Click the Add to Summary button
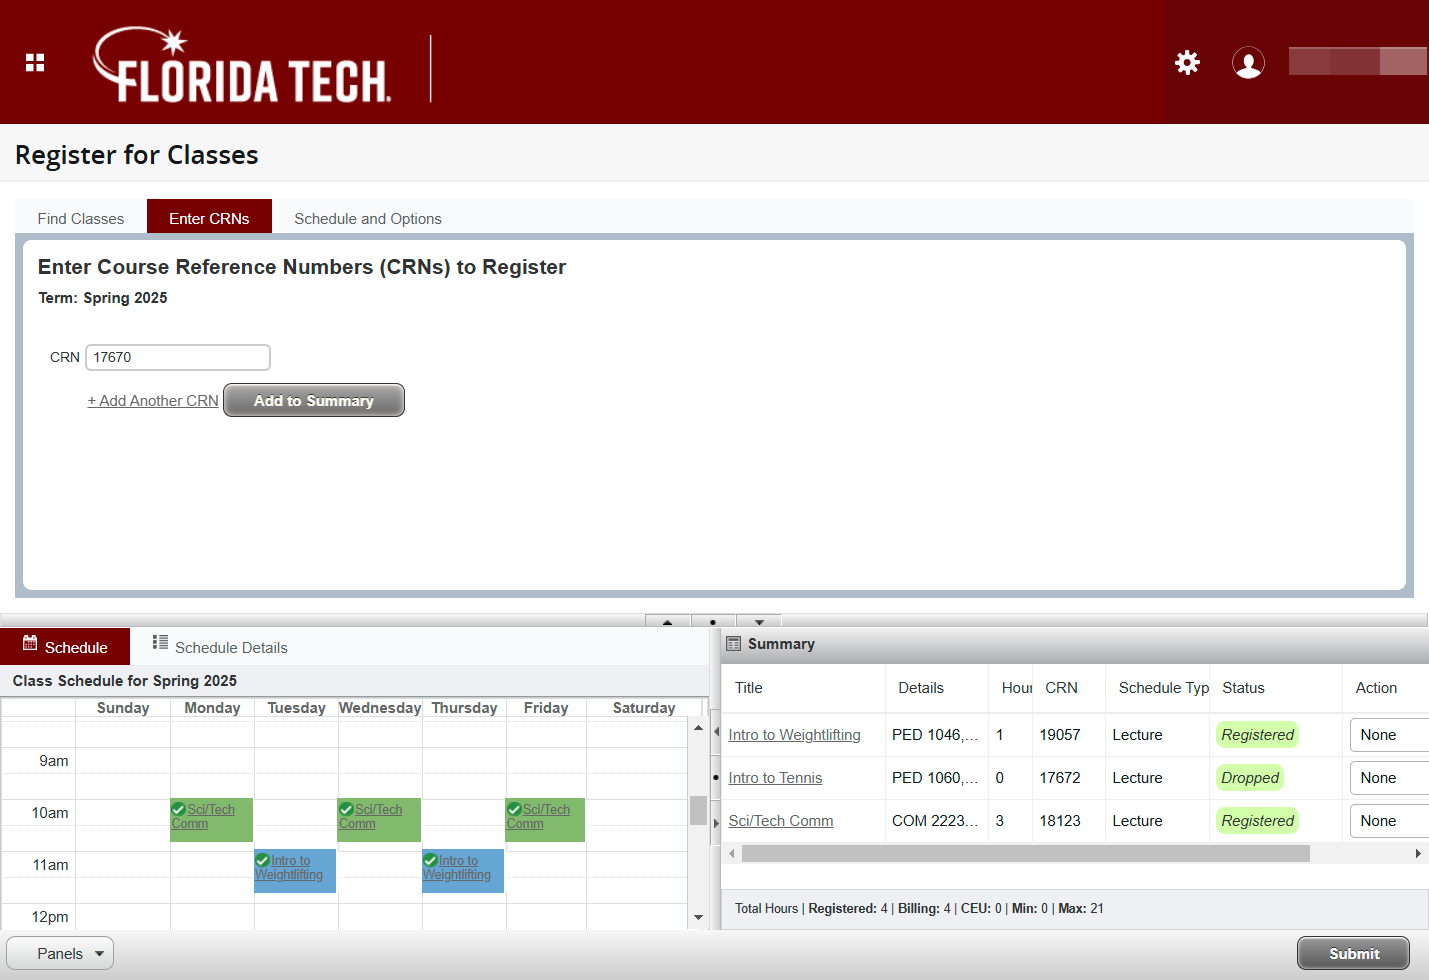 coord(314,400)
